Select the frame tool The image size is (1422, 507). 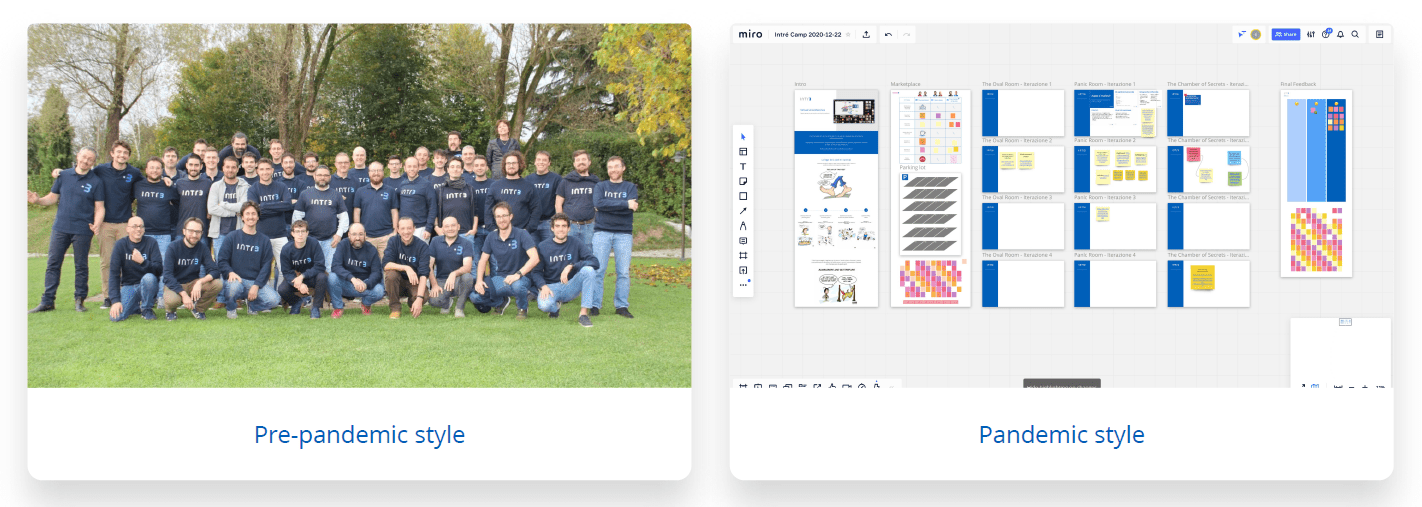[743, 256]
